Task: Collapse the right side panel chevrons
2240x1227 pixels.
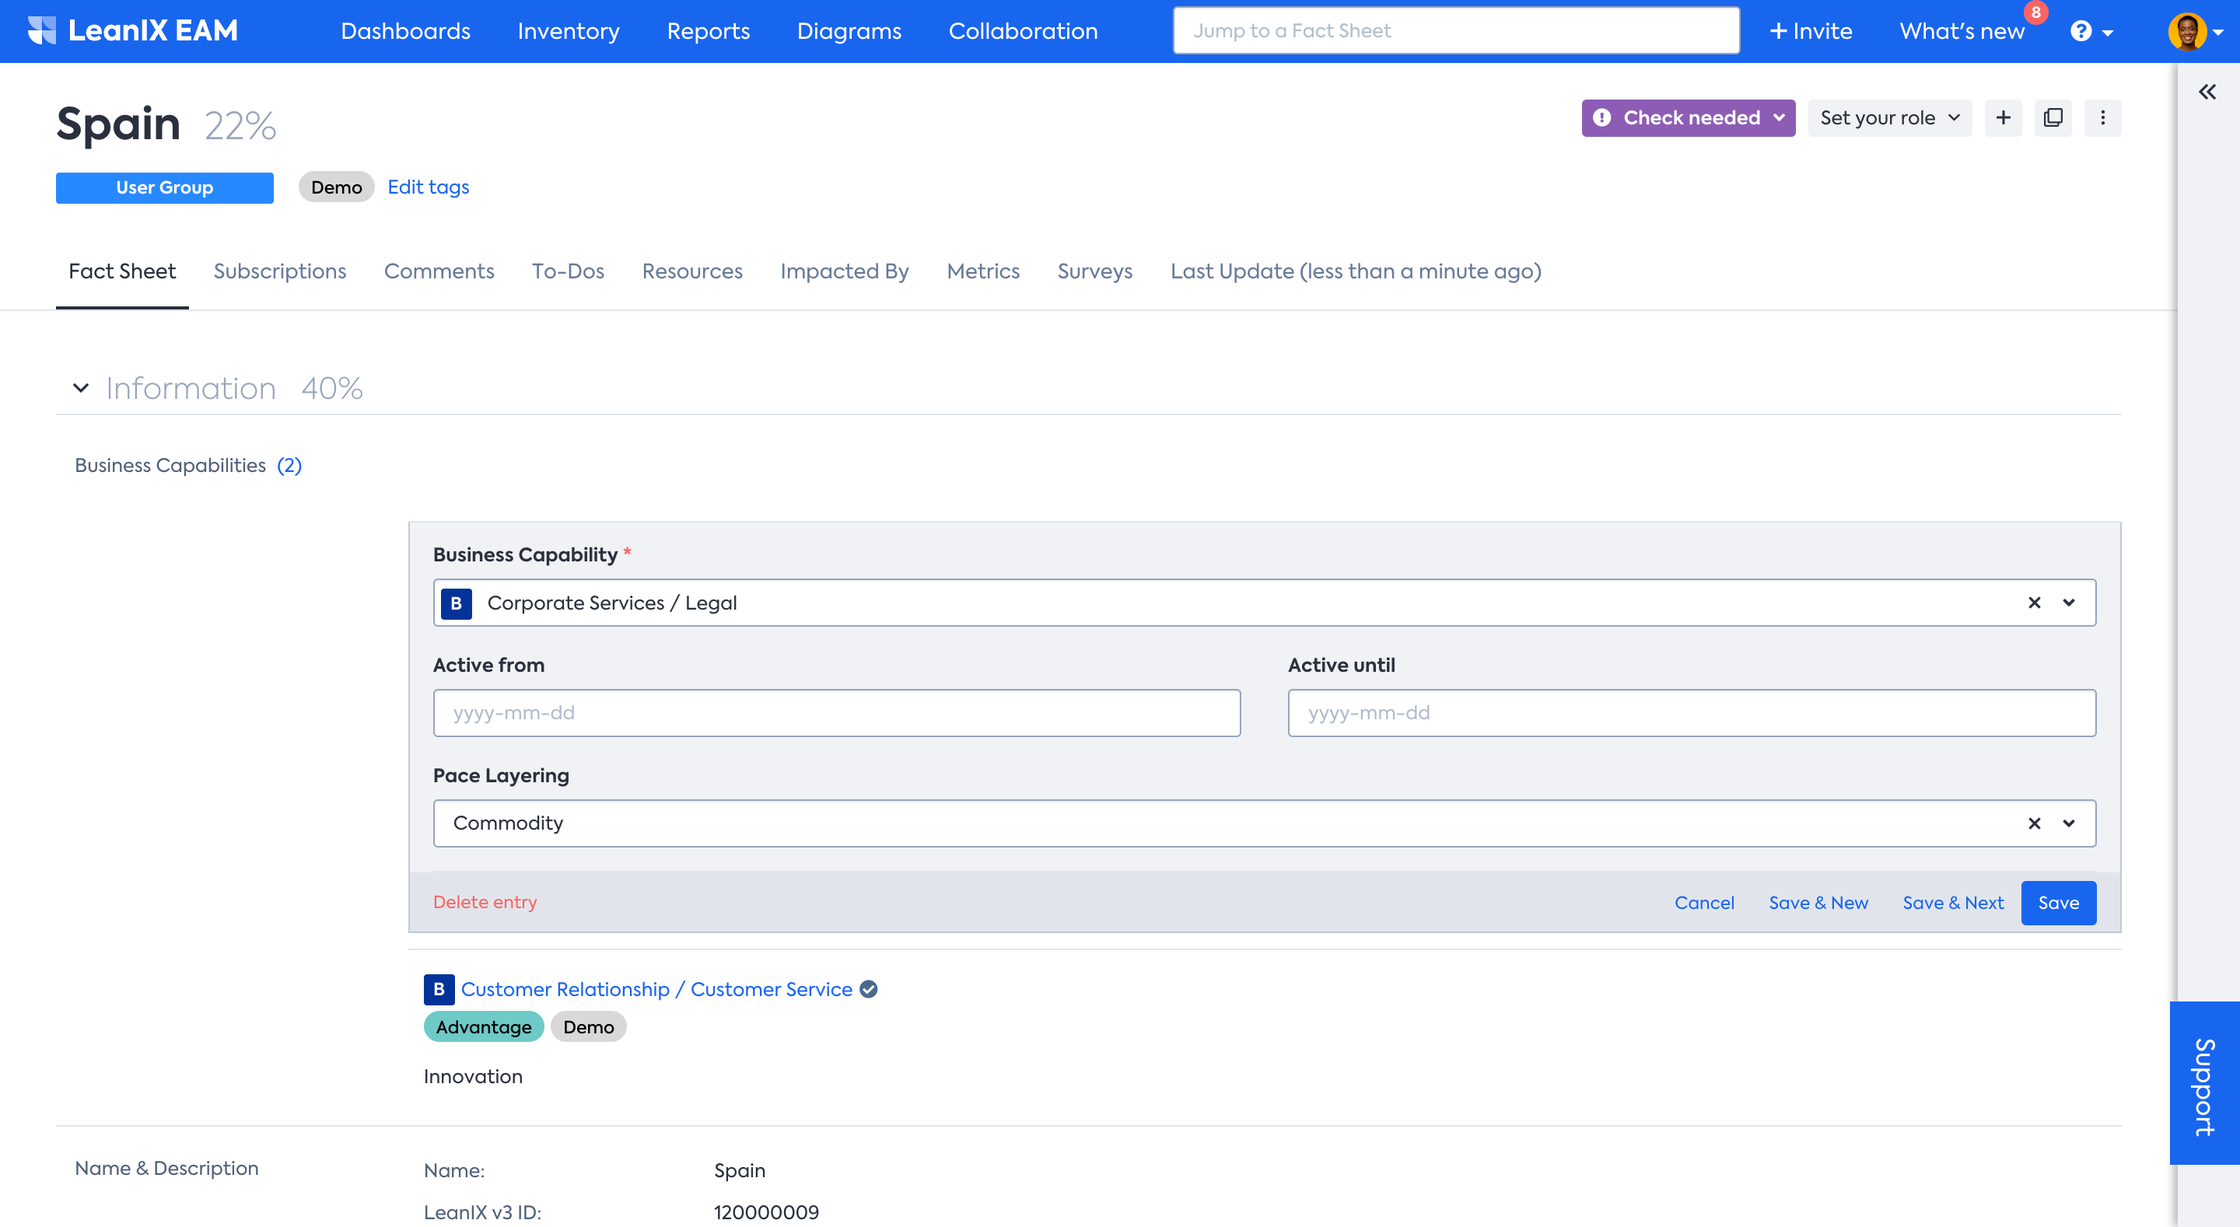Action: pyautogui.click(x=2207, y=92)
